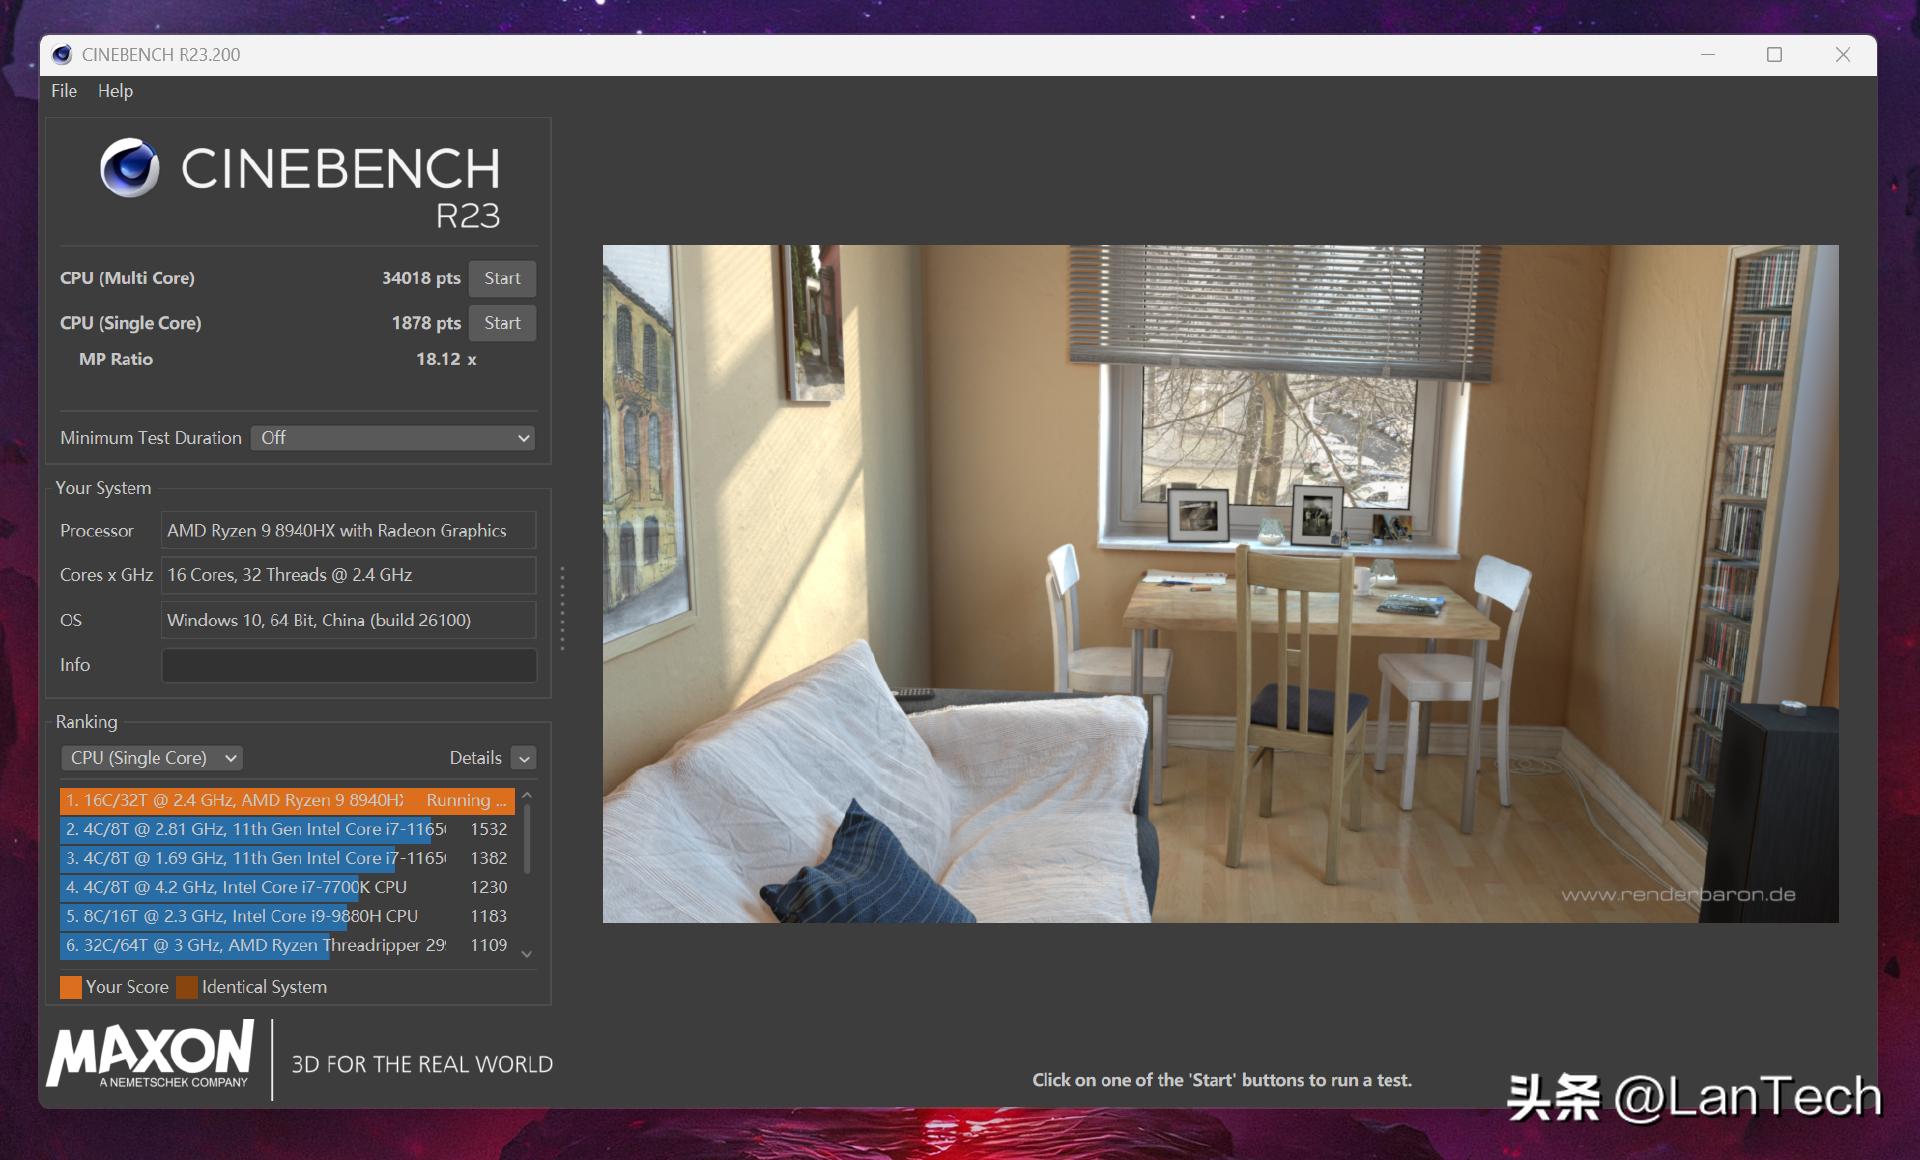Screen dimensions: 1920x1160
Task: Click the Cinebench sphere logo icon
Action: [130, 168]
